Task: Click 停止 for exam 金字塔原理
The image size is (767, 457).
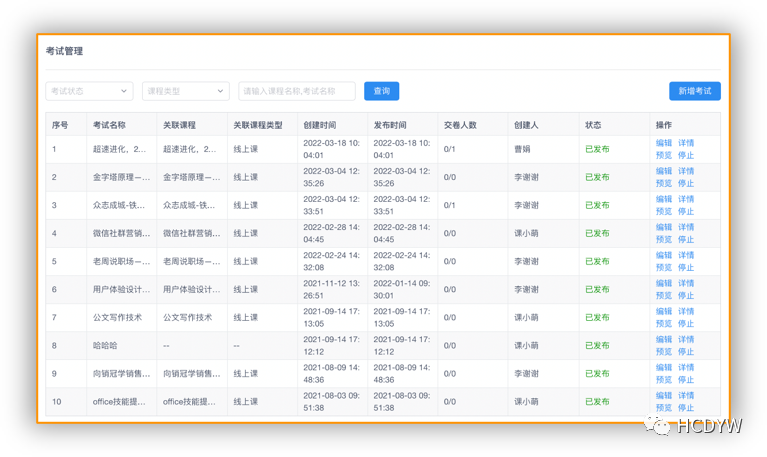Action: click(686, 183)
